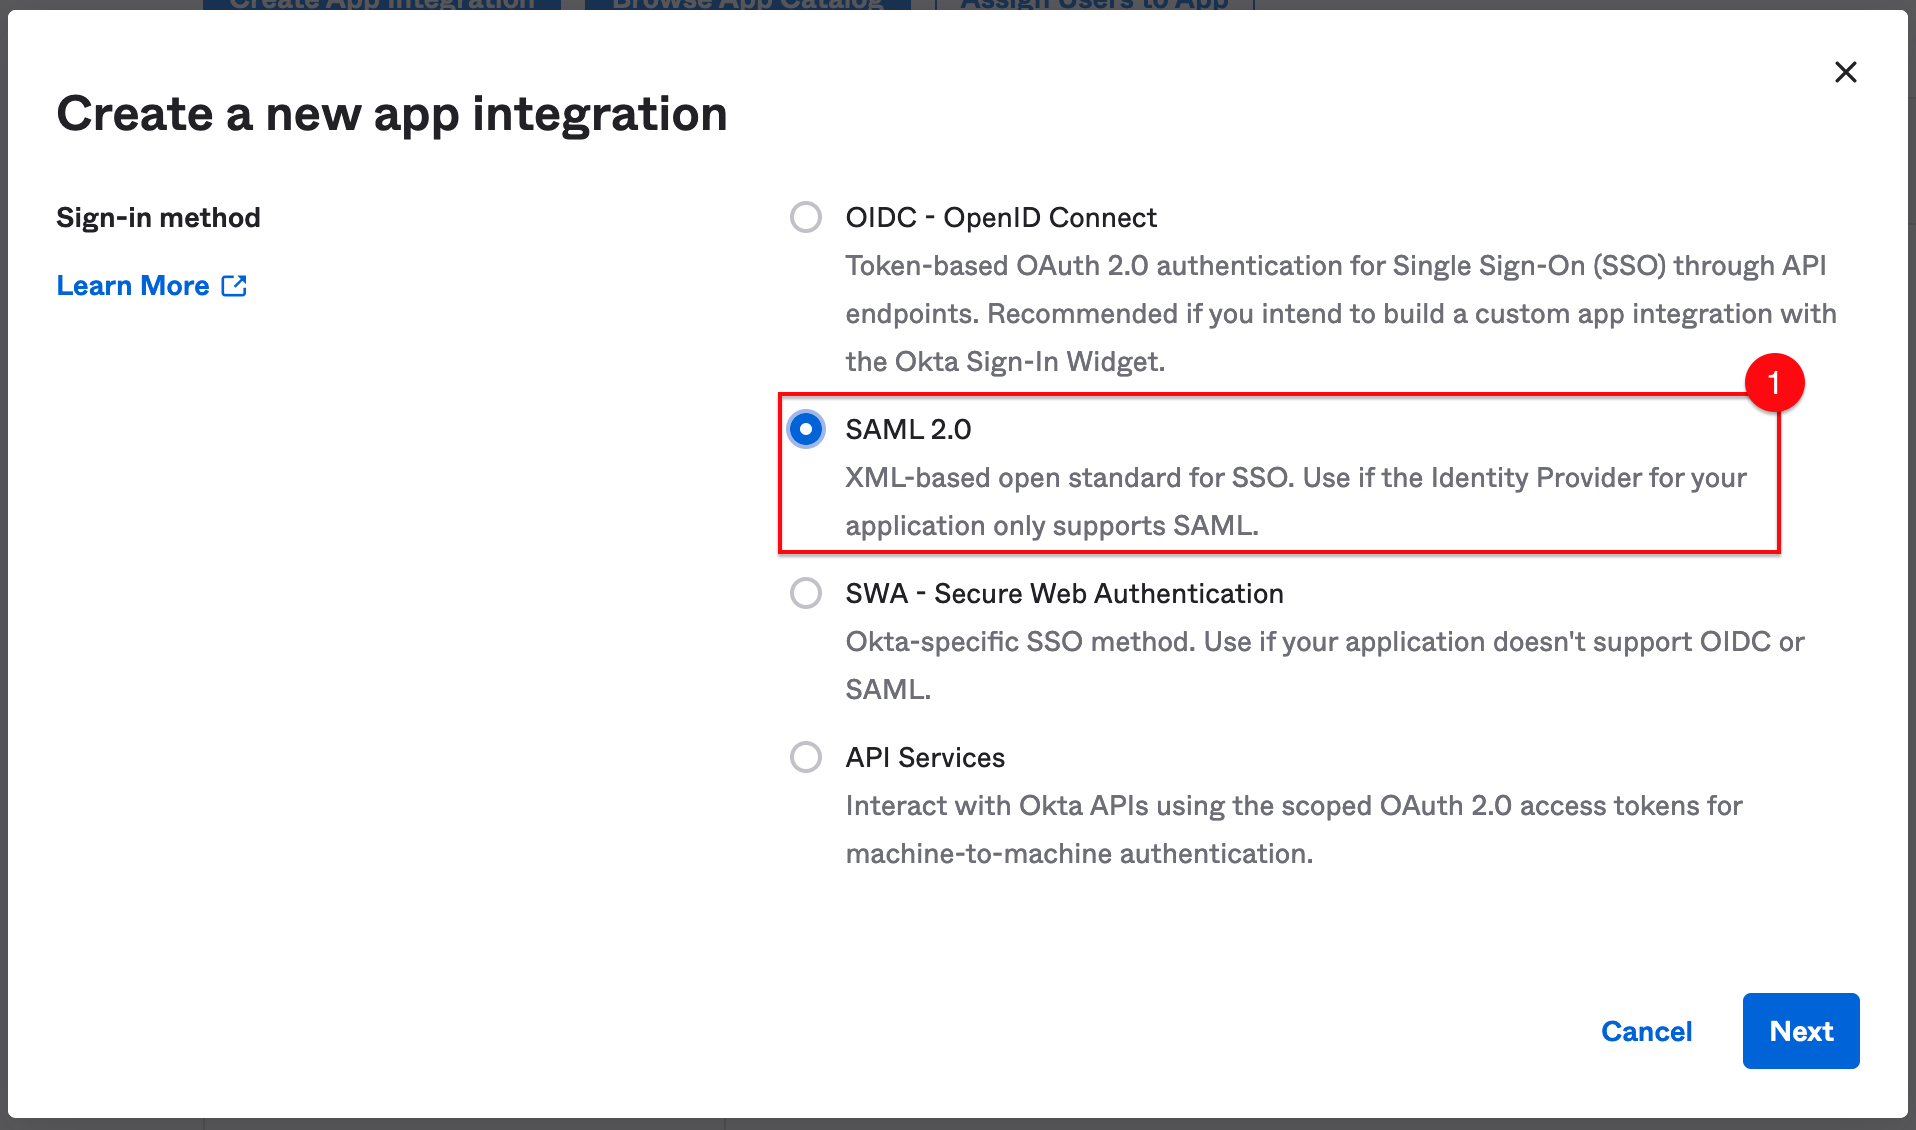
Task: Click the Sign-in method heading
Action: click(158, 217)
